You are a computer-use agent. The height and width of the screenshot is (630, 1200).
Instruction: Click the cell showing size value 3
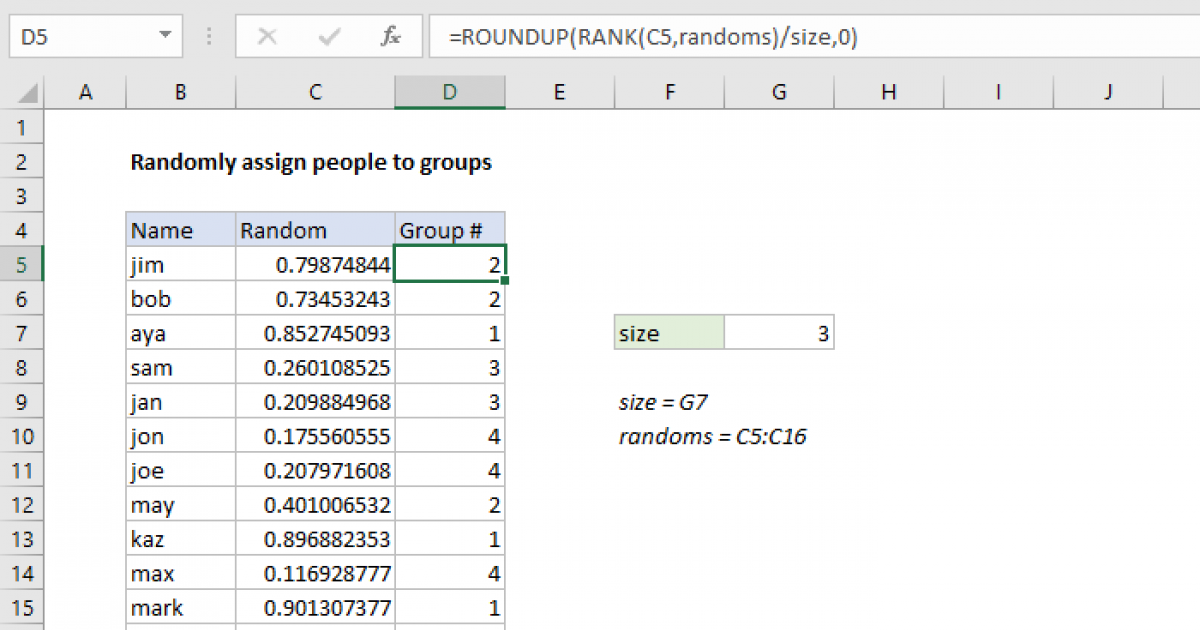click(x=778, y=332)
